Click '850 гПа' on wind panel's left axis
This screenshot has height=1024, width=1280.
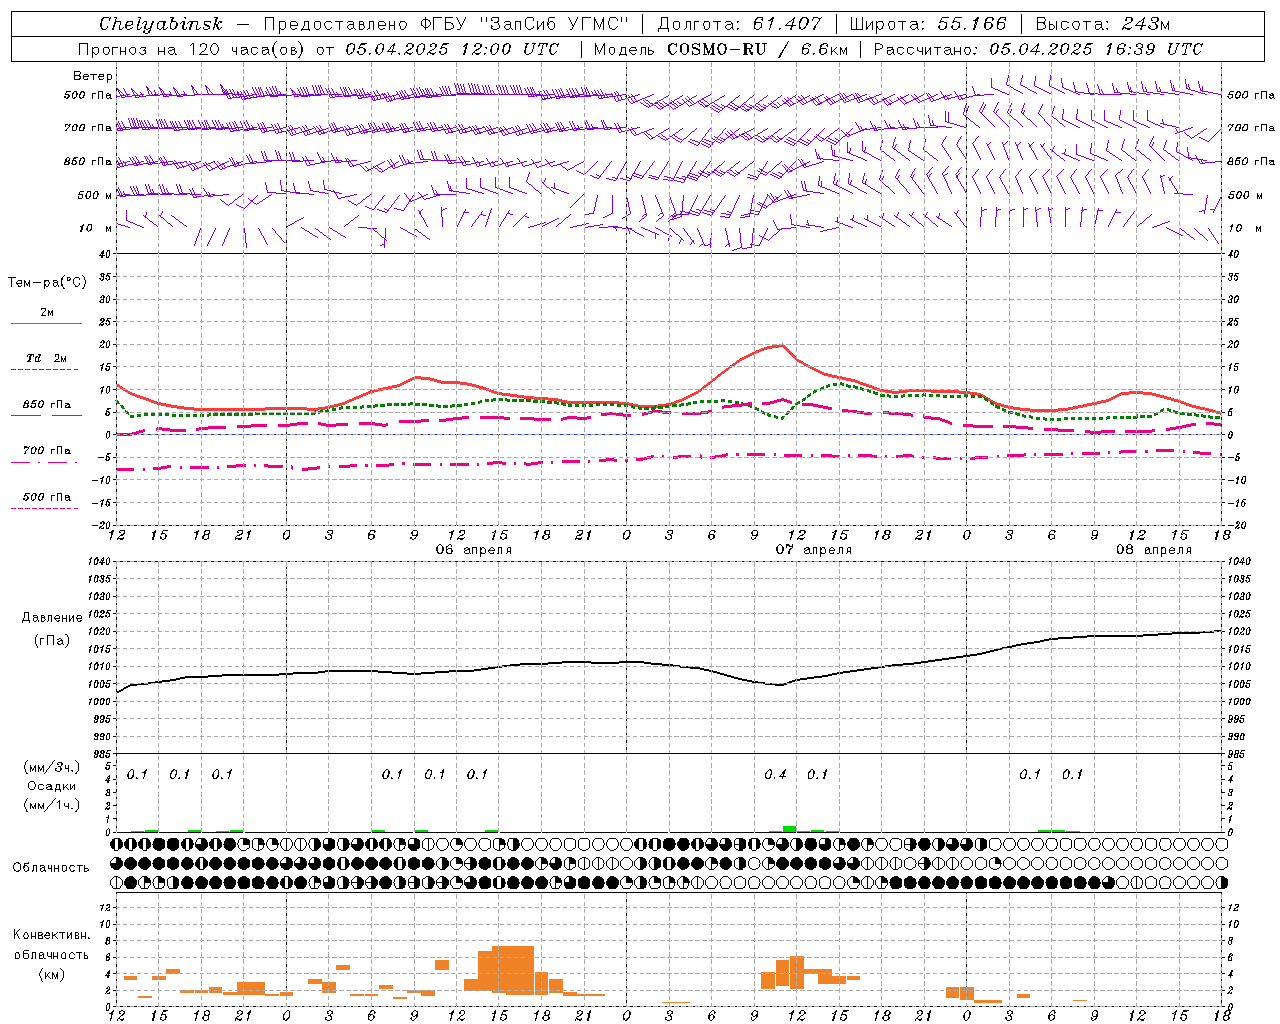click(x=88, y=161)
